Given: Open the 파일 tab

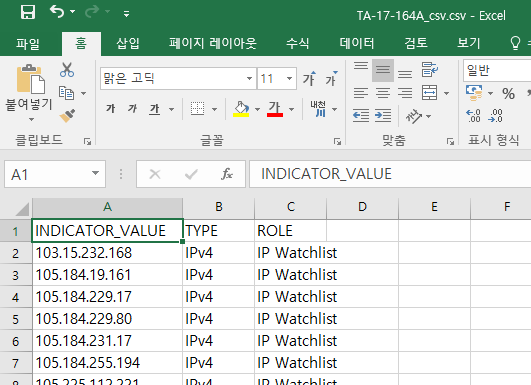Looking at the screenshot, I should [x=28, y=44].
